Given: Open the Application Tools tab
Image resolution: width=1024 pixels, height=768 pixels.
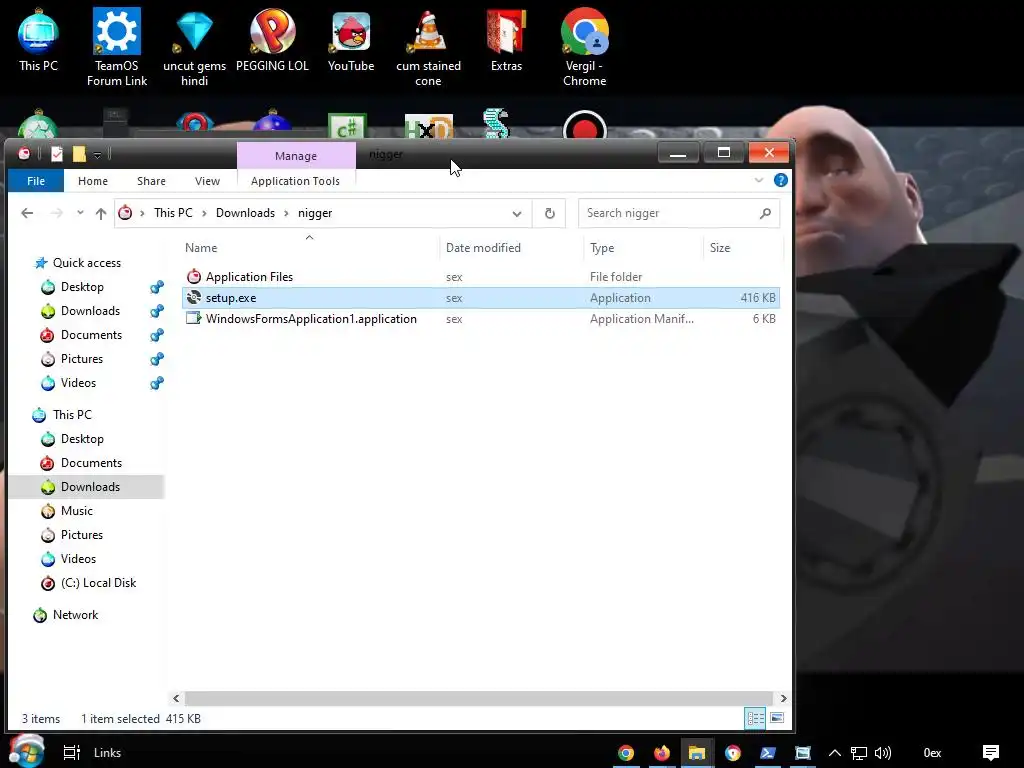Looking at the screenshot, I should pos(295,181).
